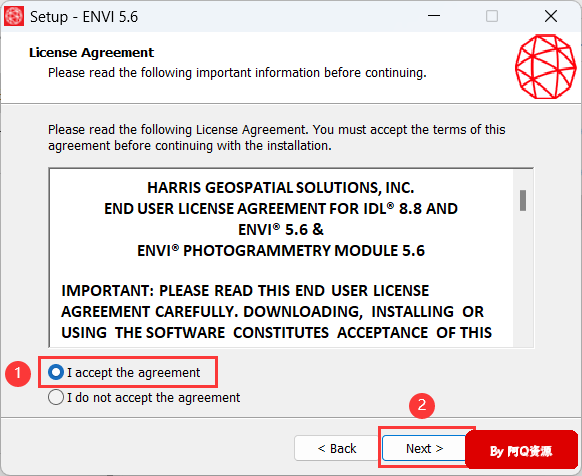Continue with the Next > button
Viewport: 582px width, 476px height.
pyautogui.click(x=424, y=448)
